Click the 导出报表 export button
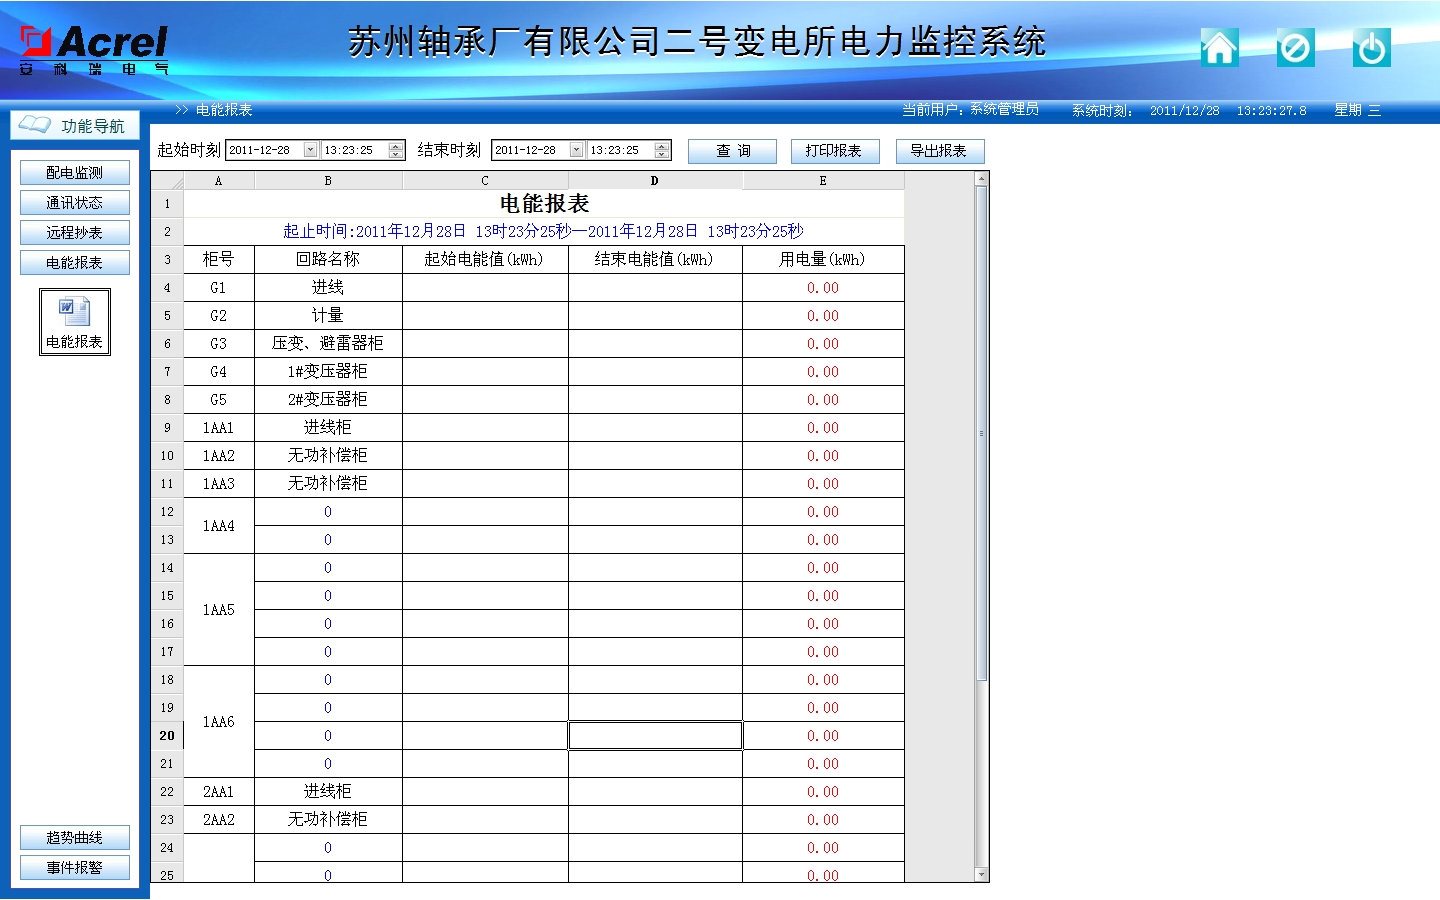The width and height of the screenshot is (1440, 900). [938, 151]
